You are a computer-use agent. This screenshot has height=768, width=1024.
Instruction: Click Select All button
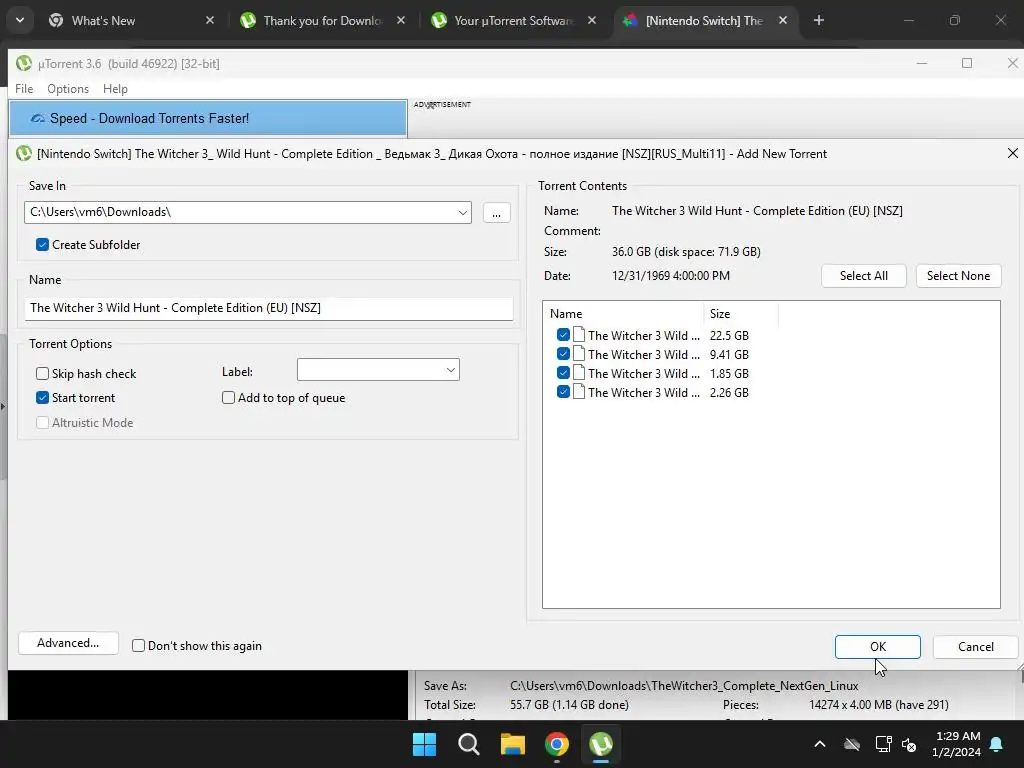point(863,276)
